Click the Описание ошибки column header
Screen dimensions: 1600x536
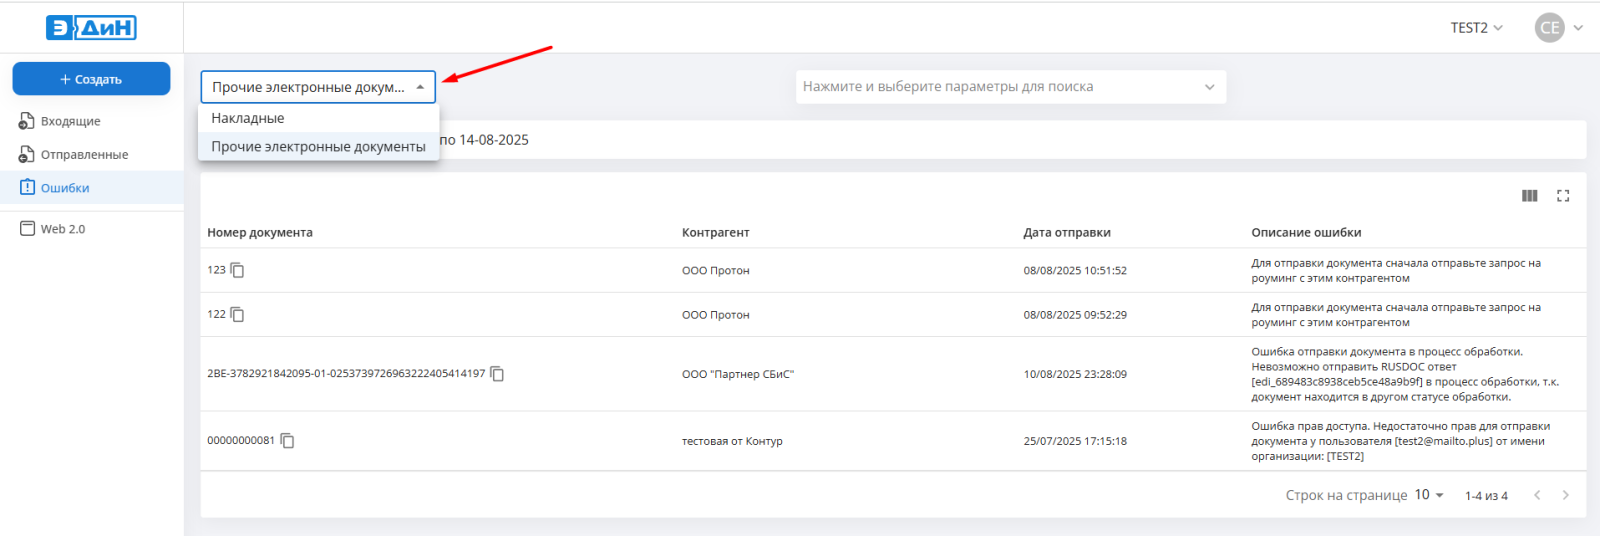(x=1306, y=232)
